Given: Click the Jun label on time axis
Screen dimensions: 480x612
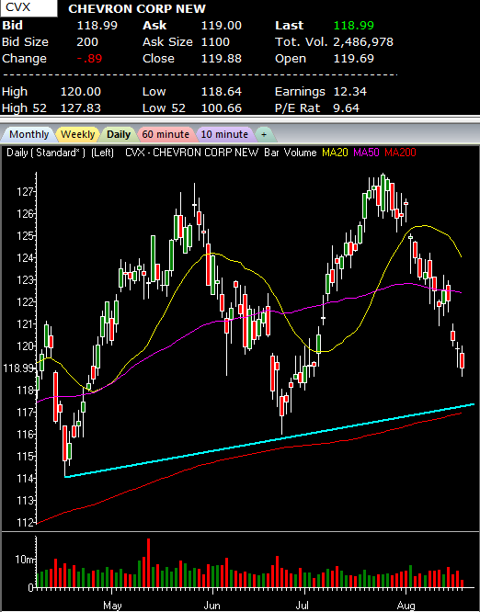Looking at the screenshot, I should pos(212,605).
